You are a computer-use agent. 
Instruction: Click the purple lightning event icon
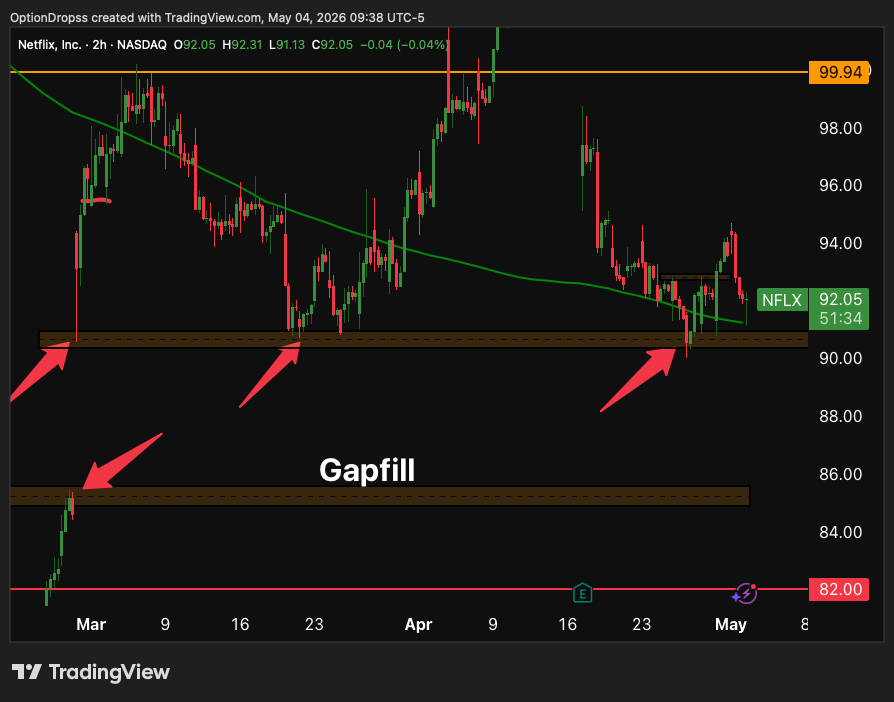[745, 594]
